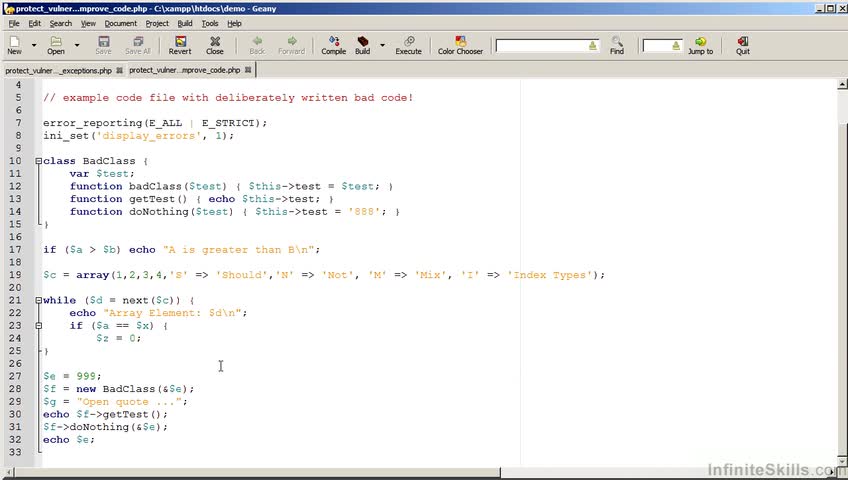Click line number 19 in the margin
This screenshot has height=480, width=848.
click(15, 275)
